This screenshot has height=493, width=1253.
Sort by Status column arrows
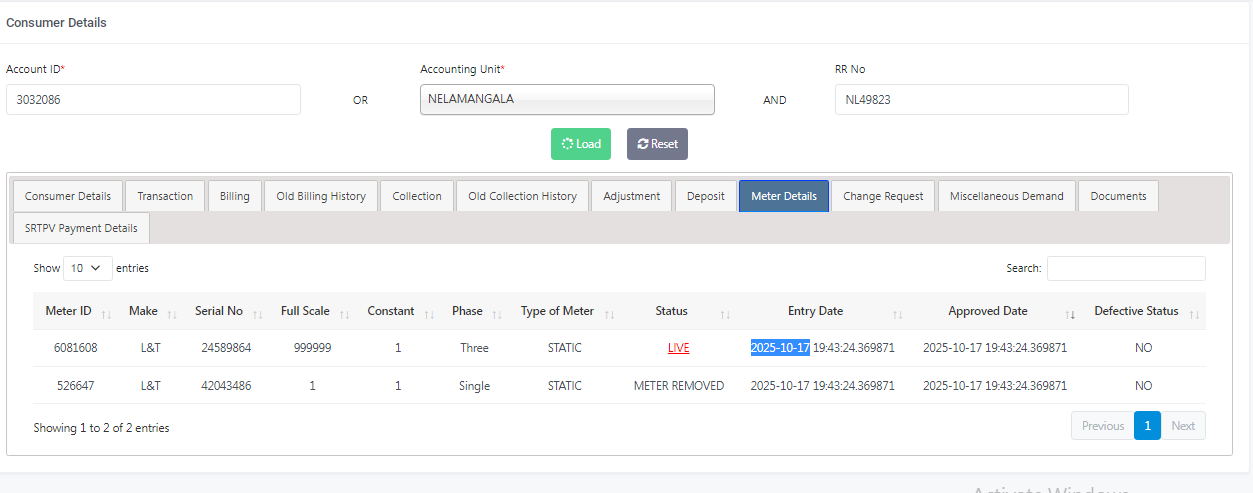[x=726, y=314]
